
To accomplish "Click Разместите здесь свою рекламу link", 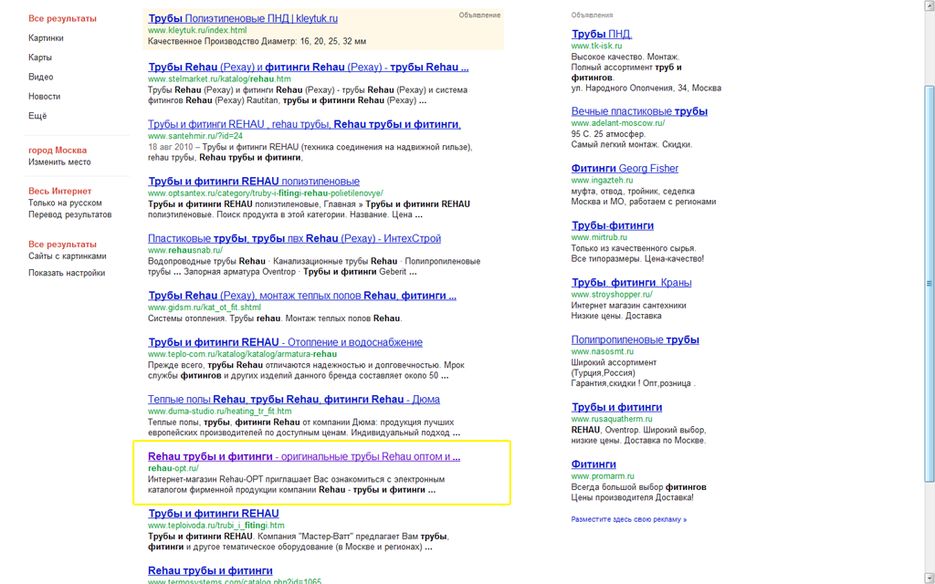I will pyautogui.click(x=629, y=519).
